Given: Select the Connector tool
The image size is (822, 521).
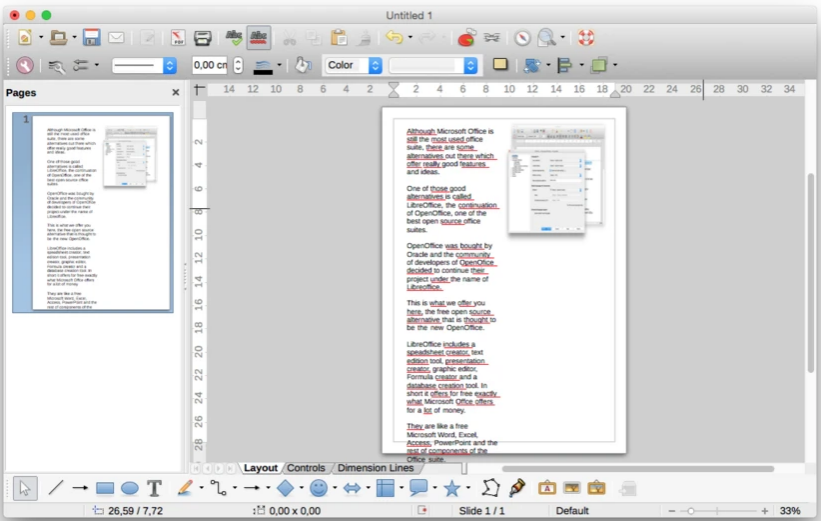Looking at the screenshot, I should pos(218,488).
